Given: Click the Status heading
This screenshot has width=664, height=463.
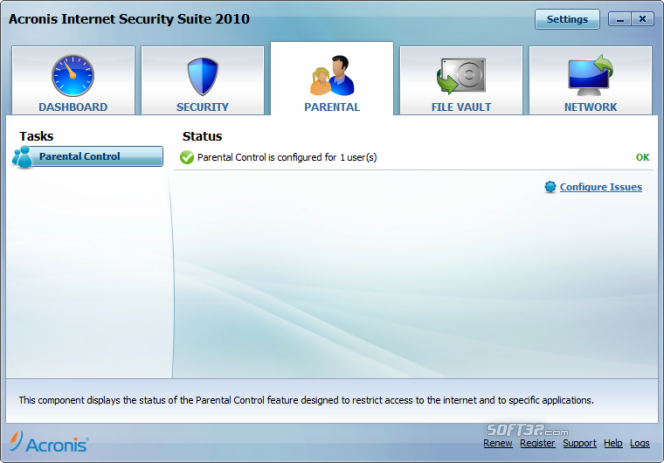Looking at the screenshot, I should tap(202, 136).
